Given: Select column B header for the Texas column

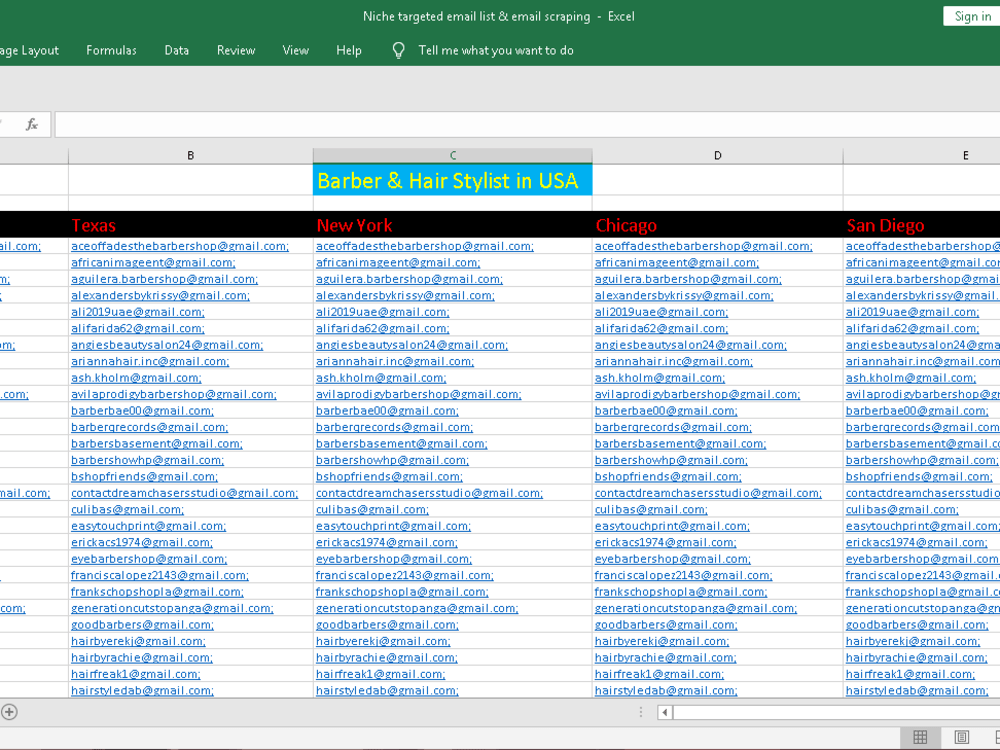Looking at the screenshot, I should coord(190,155).
